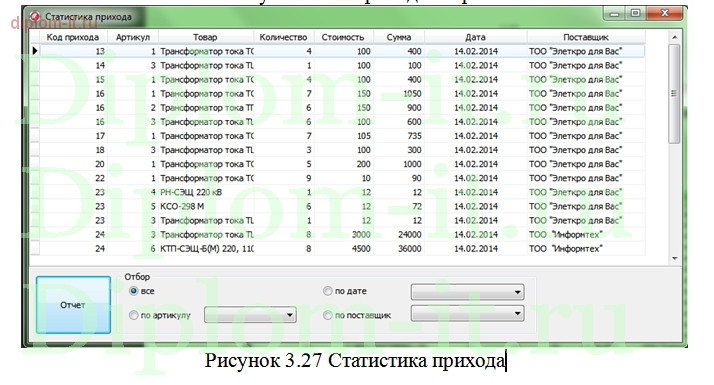Click the 'РН-СЭЩ 220 кВ' cell
The width and height of the screenshot is (714, 385).
click(206, 192)
